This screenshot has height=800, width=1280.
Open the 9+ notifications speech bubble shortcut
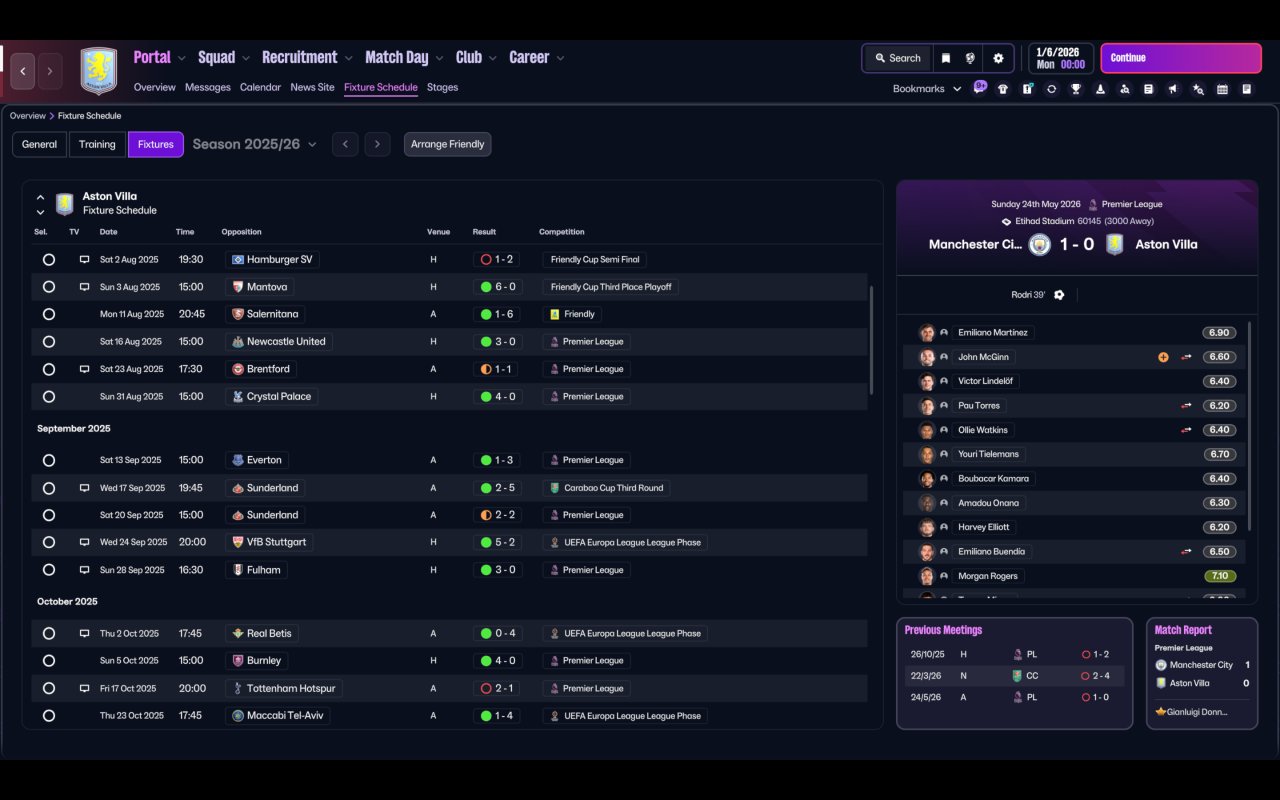tap(980, 87)
